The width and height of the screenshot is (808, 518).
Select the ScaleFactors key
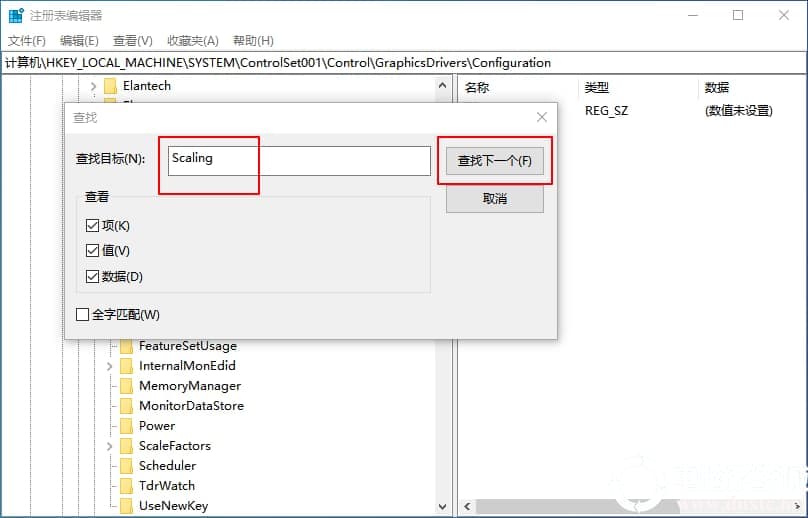pyautogui.click(x=175, y=446)
